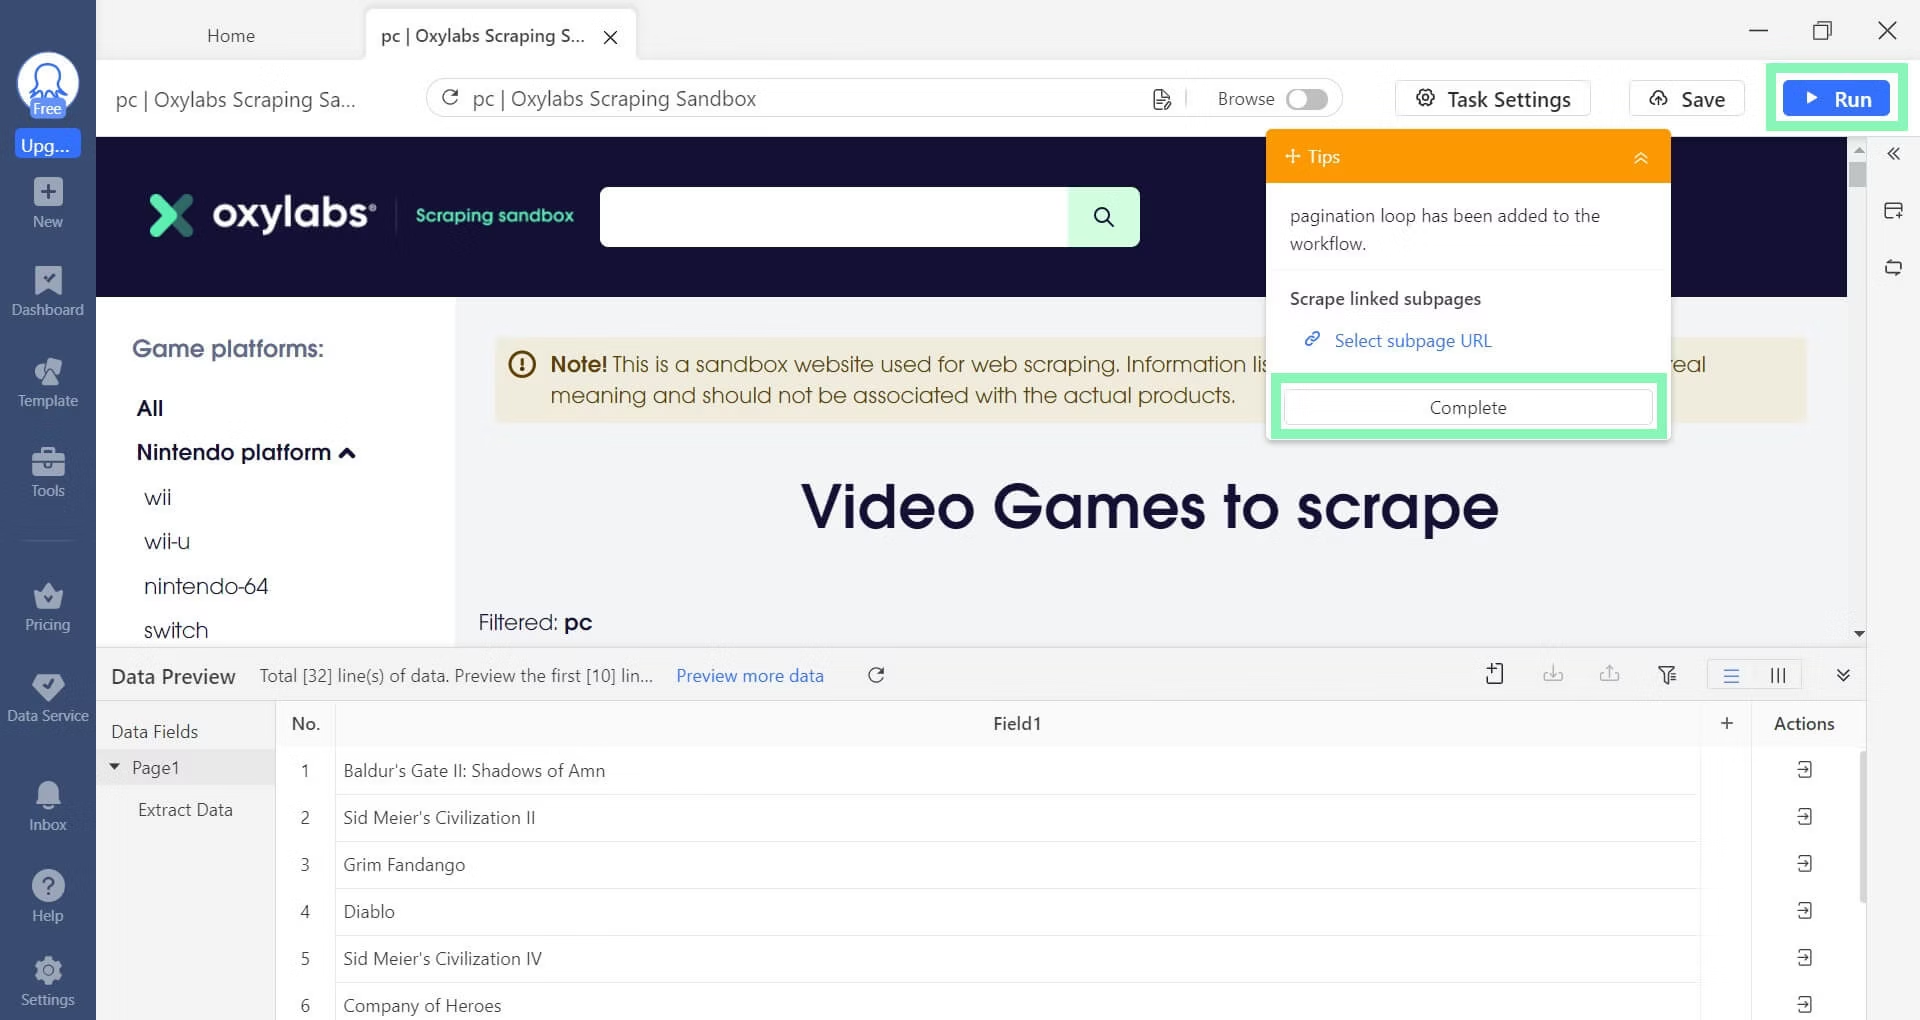Click inside the sandbox search field
The image size is (1920, 1020).
tap(833, 217)
